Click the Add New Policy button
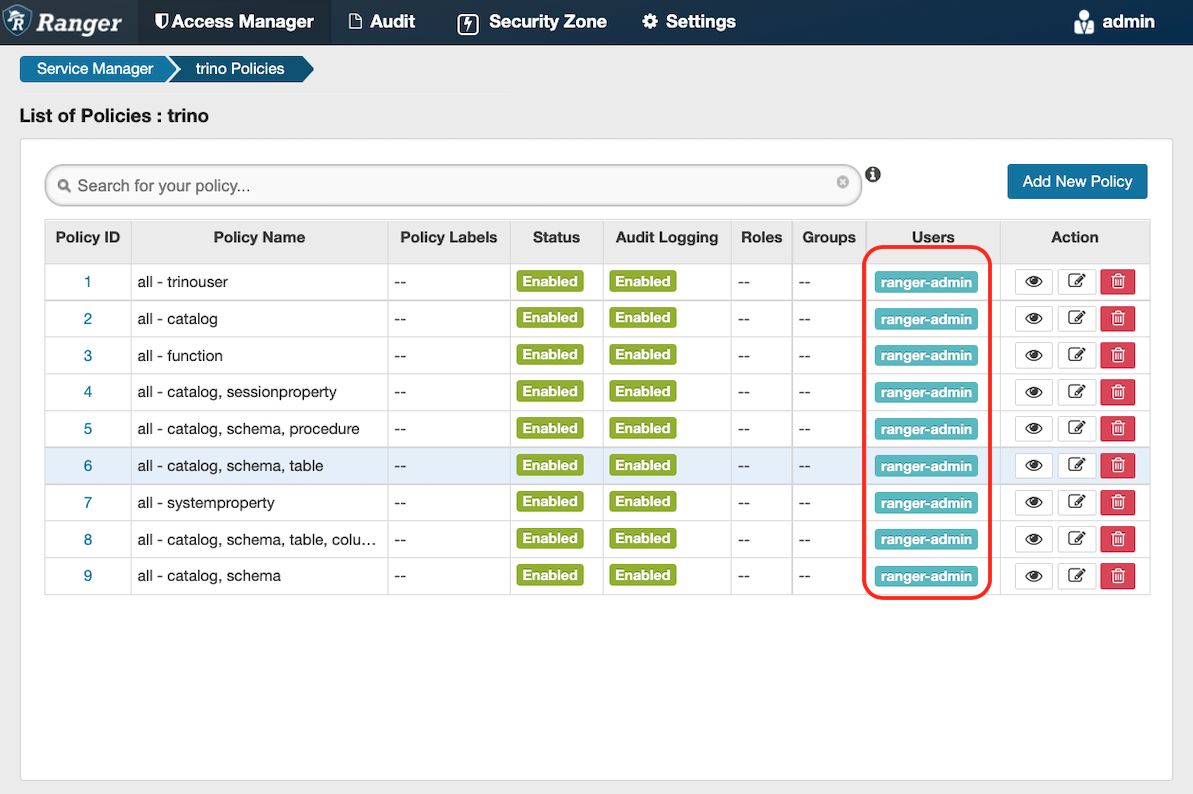The height and width of the screenshot is (794, 1193). pyautogui.click(x=1076, y=182)
